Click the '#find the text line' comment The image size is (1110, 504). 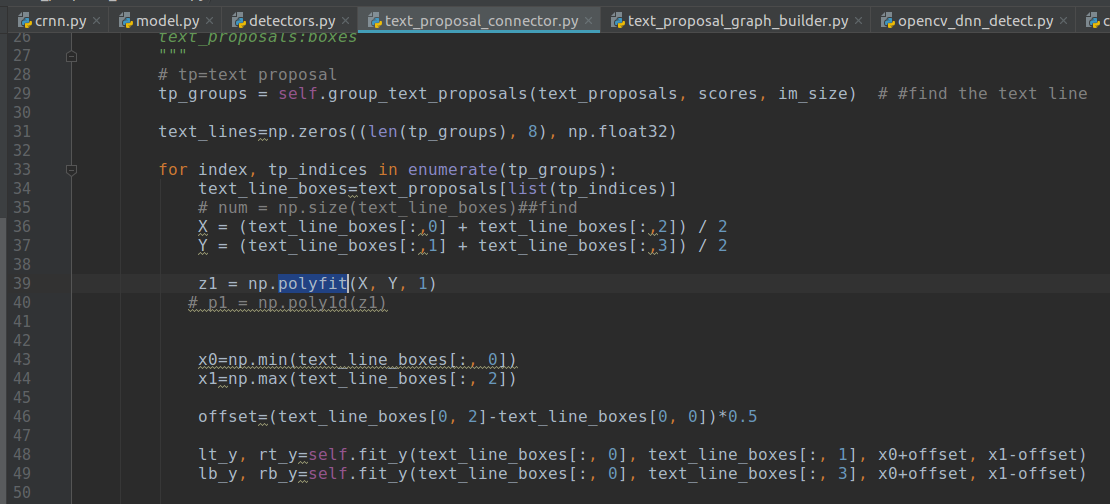[x=992, y=94]
